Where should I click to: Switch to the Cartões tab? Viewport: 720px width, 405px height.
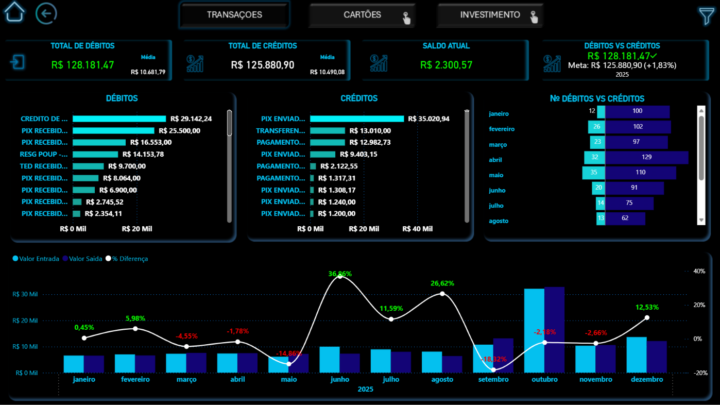click(362, 15)
